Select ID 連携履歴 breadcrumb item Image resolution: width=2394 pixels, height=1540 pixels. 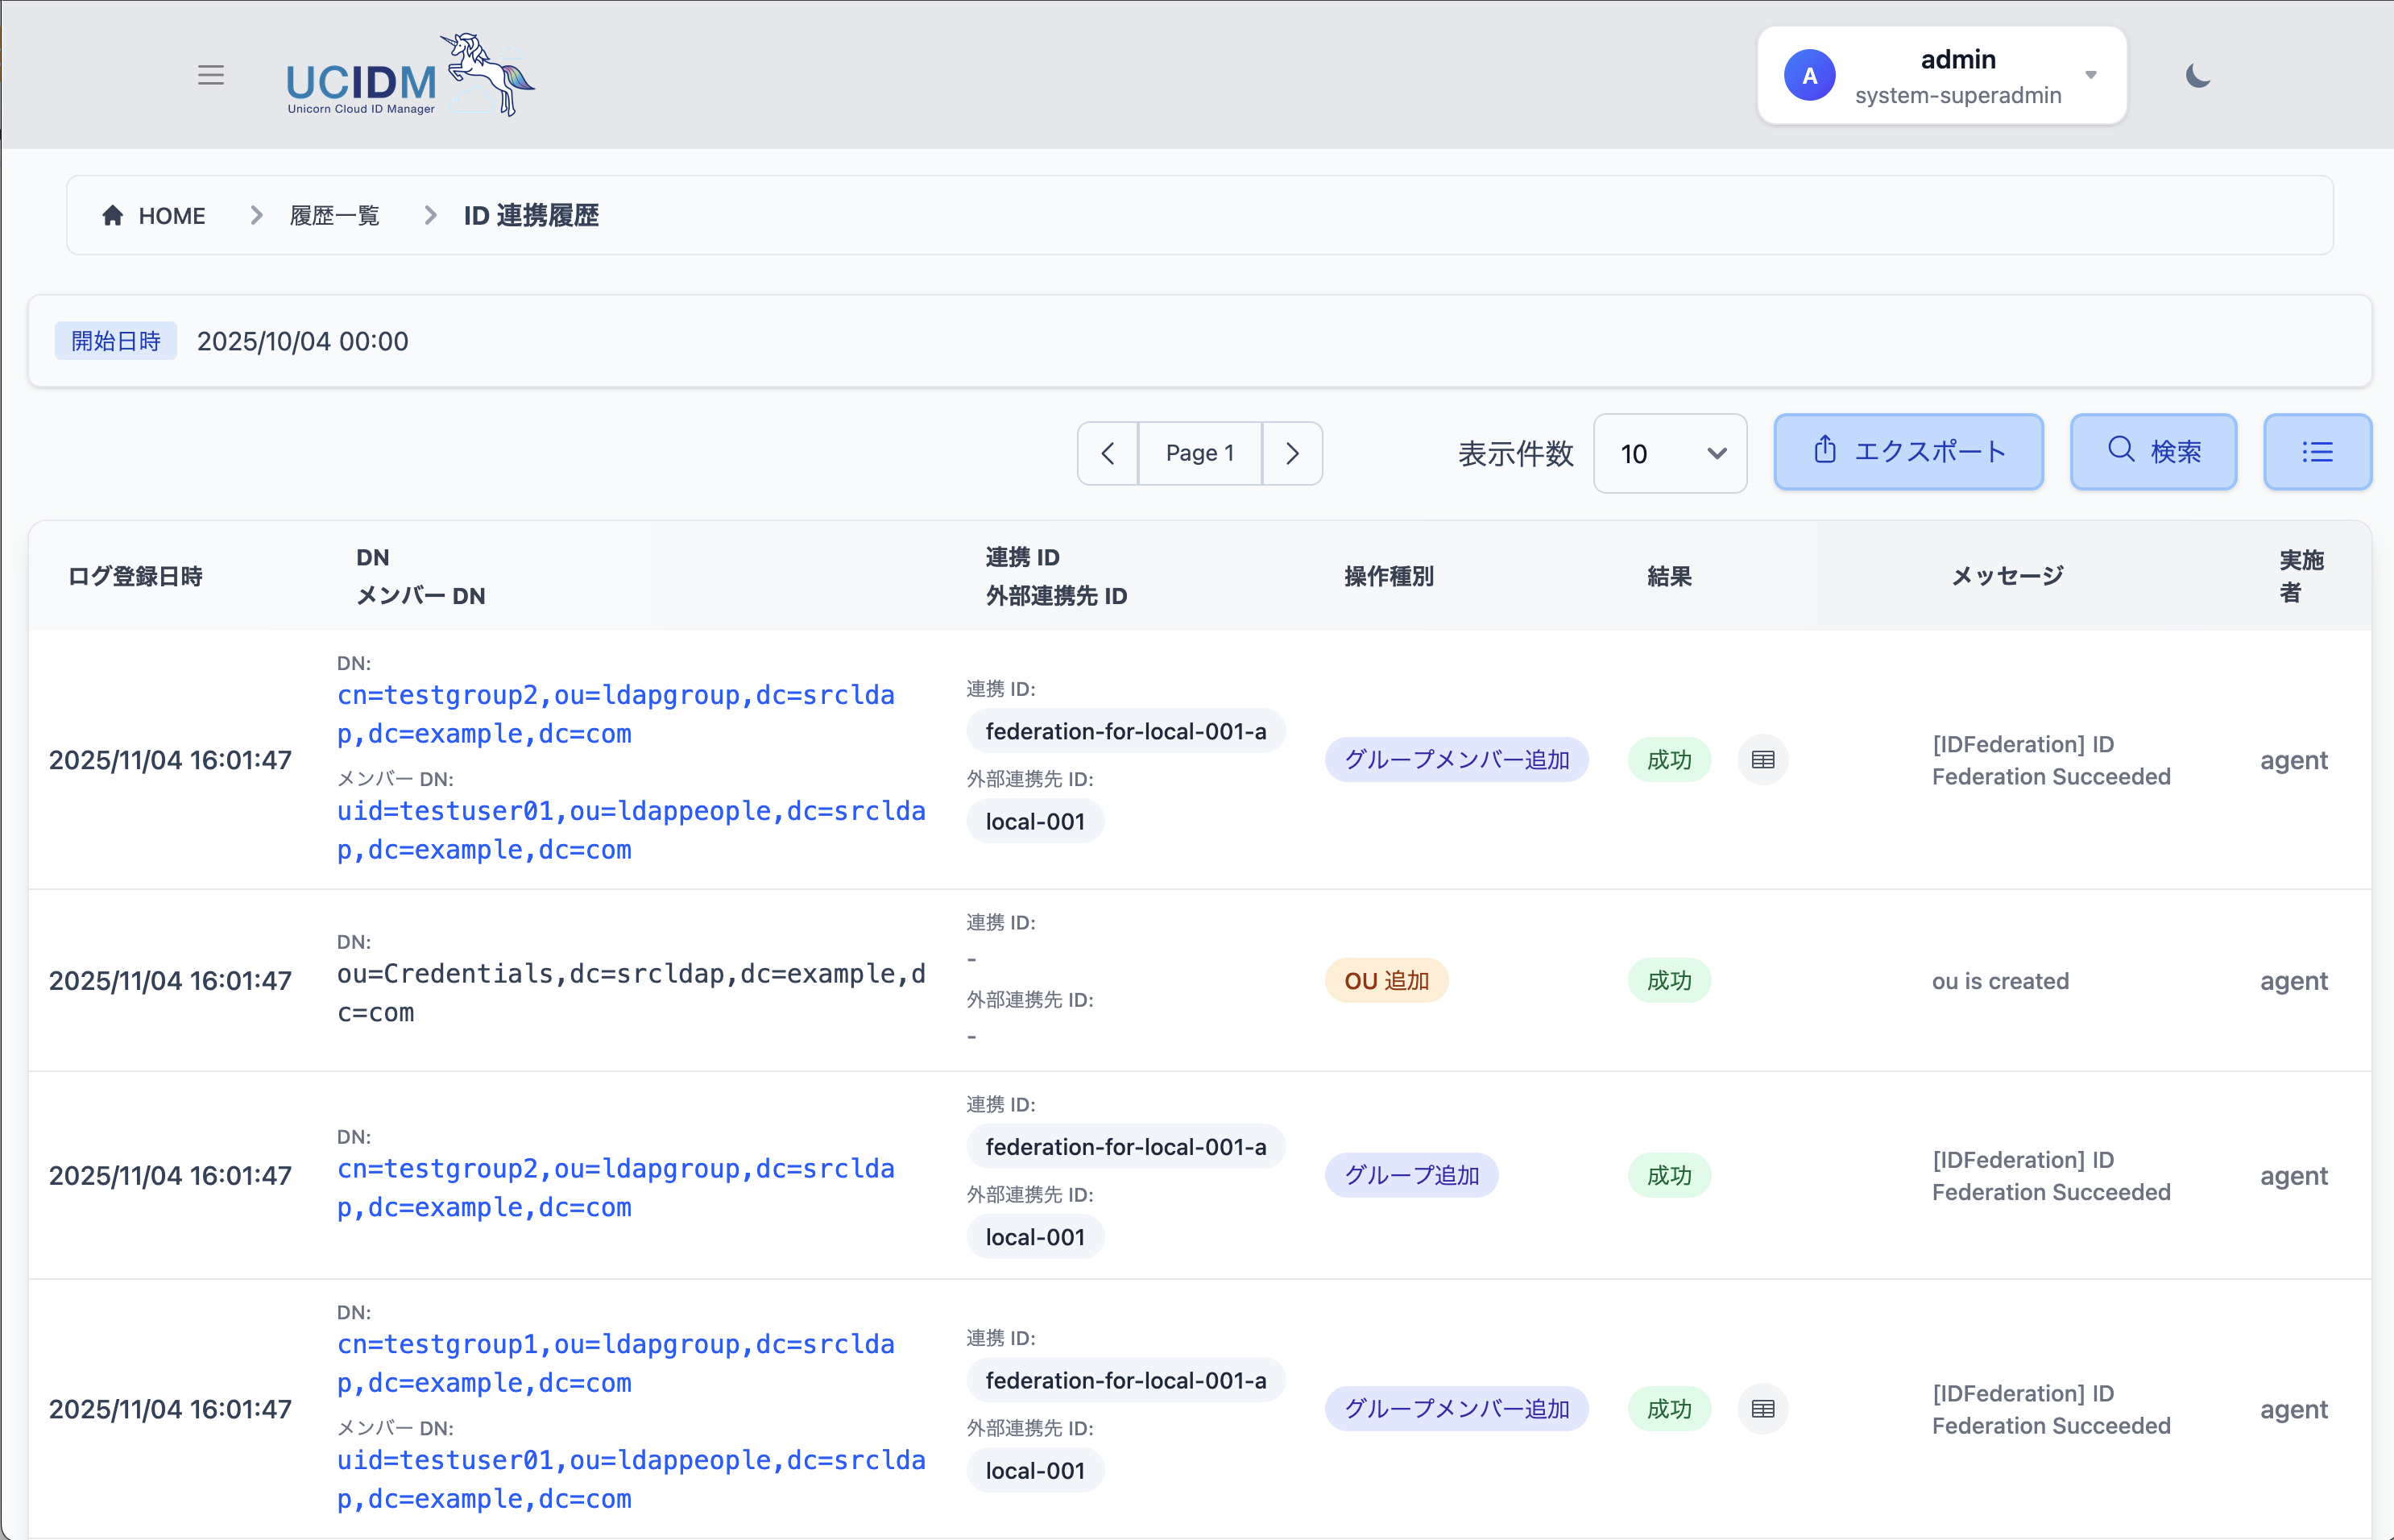click(x=530, y=216)
